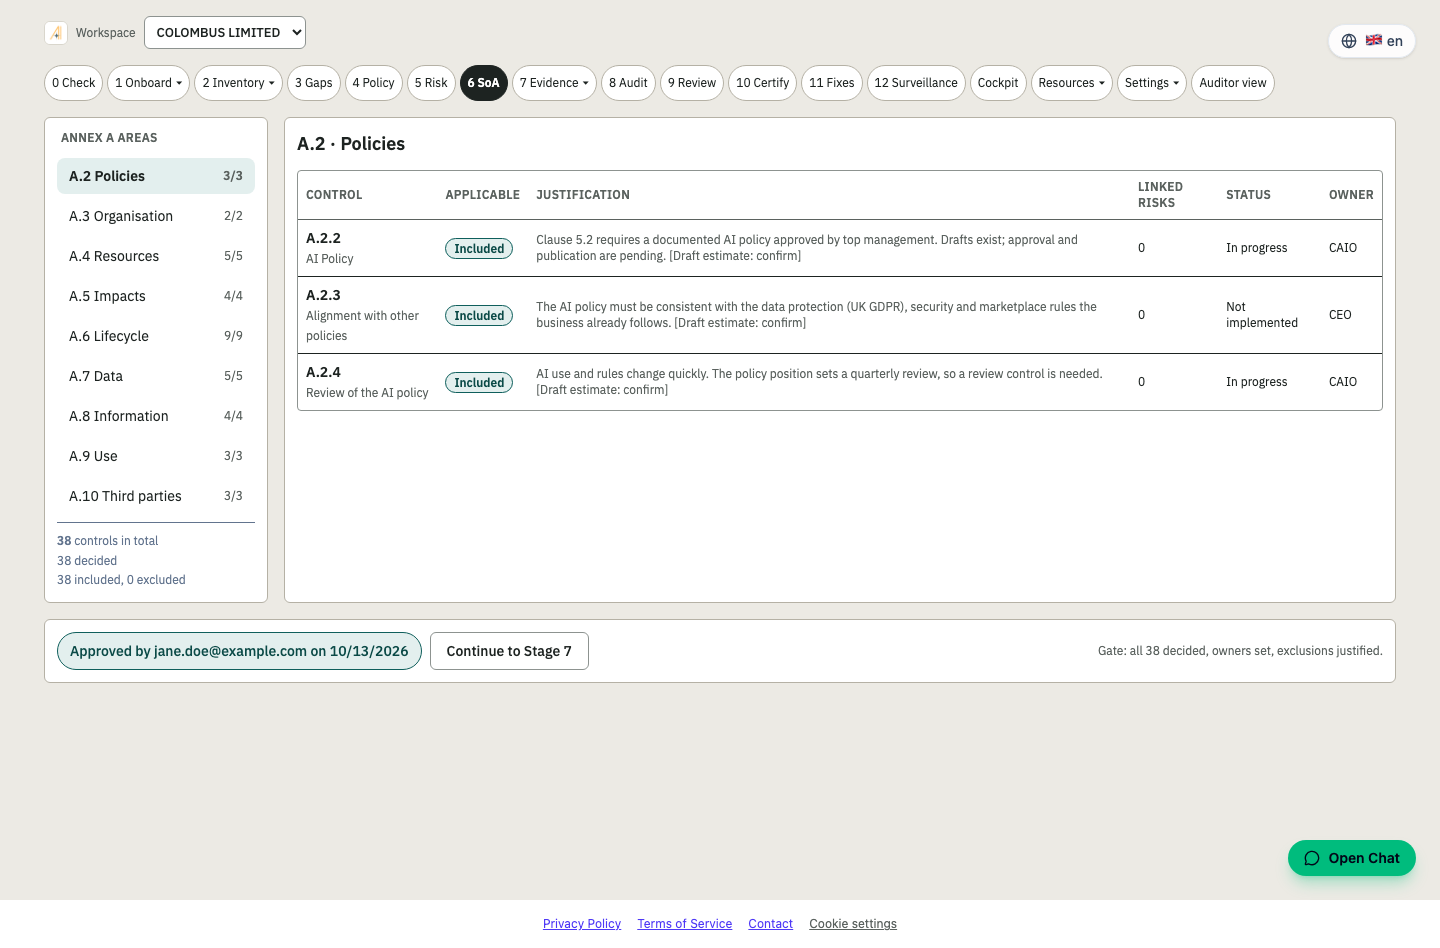Open the Terms of Service link
Viewport: 1440px width, 948px height.
[x=685, y=924]
